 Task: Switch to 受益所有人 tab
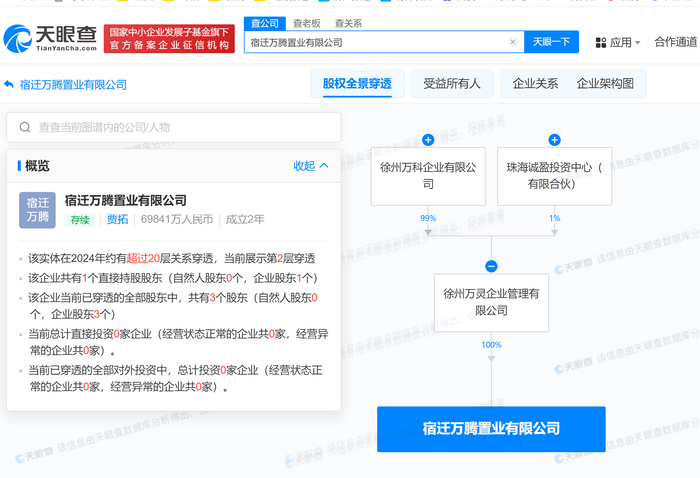[452, 83]
